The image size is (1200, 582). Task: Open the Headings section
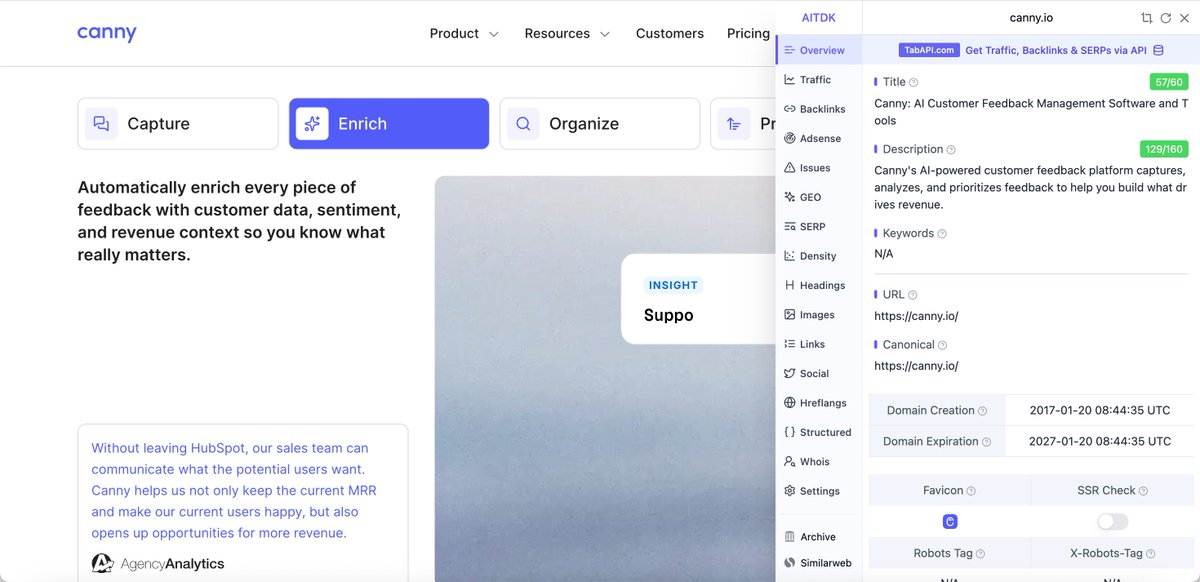pyautogui.click(x=818, y=286)
